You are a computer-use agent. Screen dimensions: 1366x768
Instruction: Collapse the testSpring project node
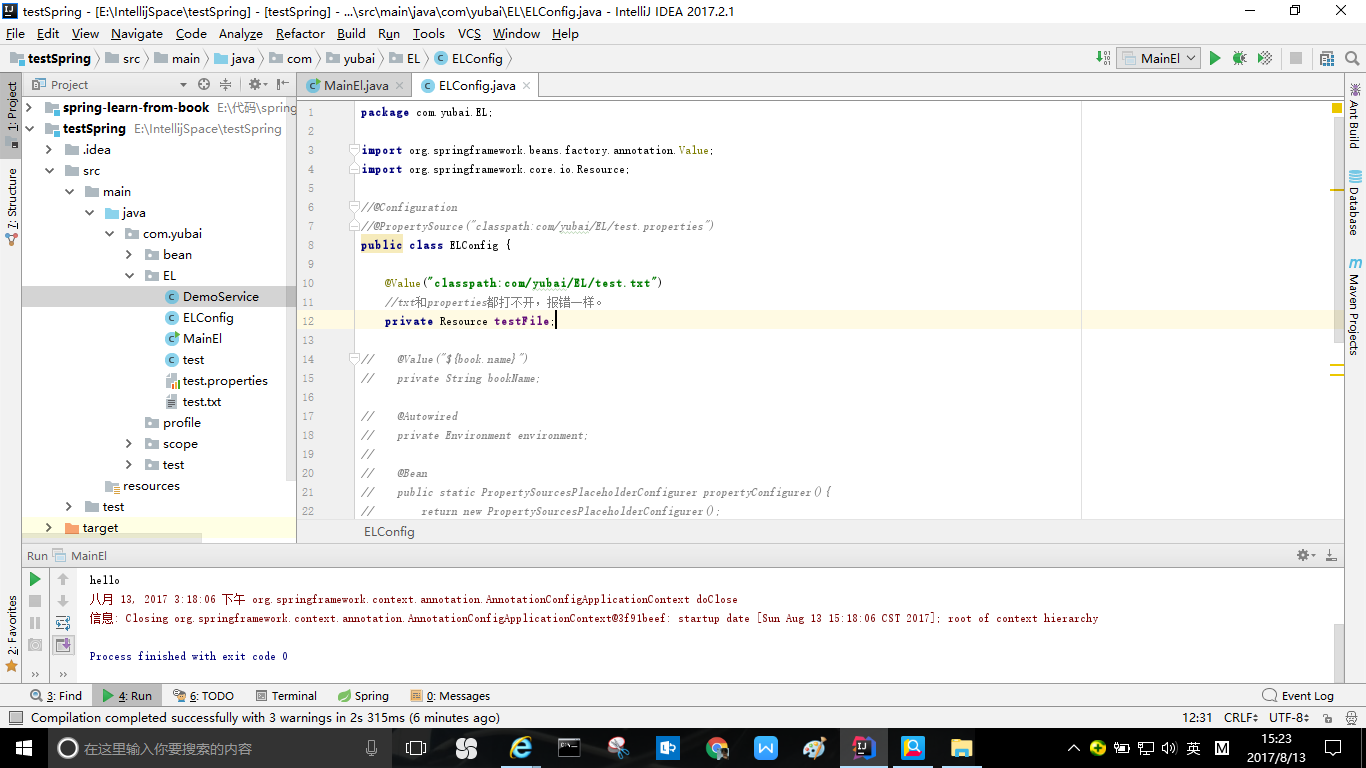(28, 129)
